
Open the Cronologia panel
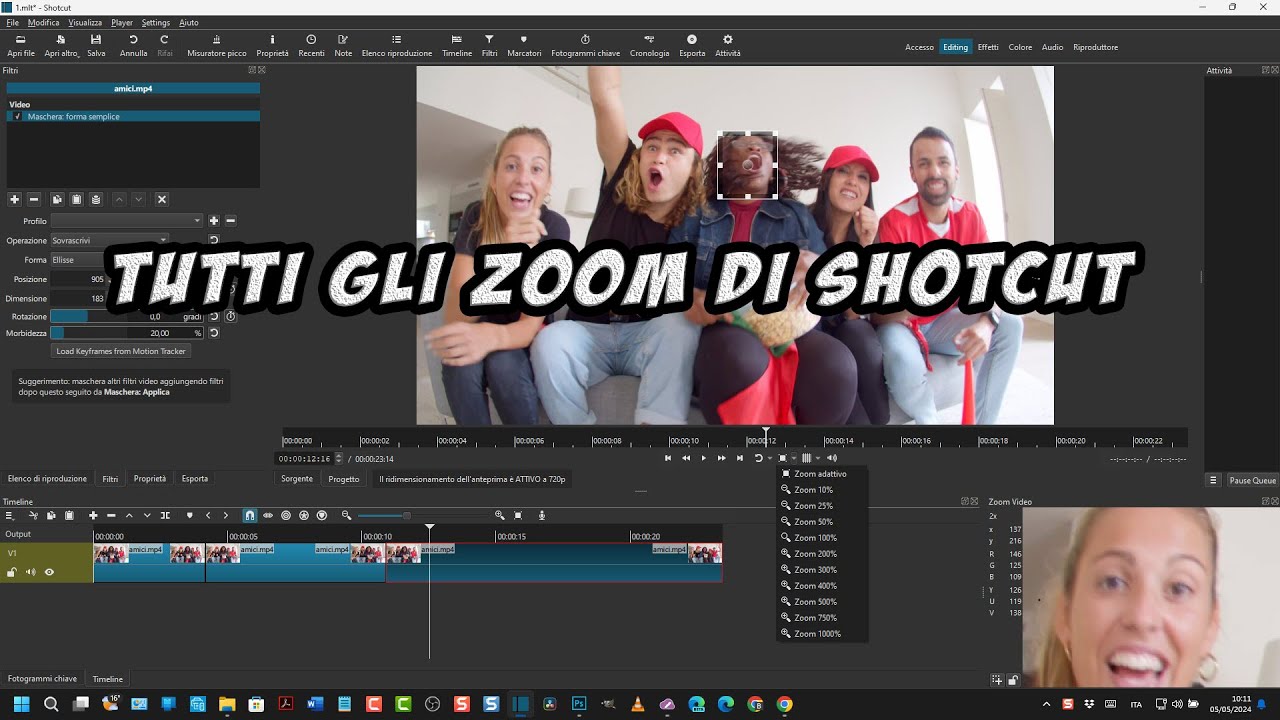point(649,46)
